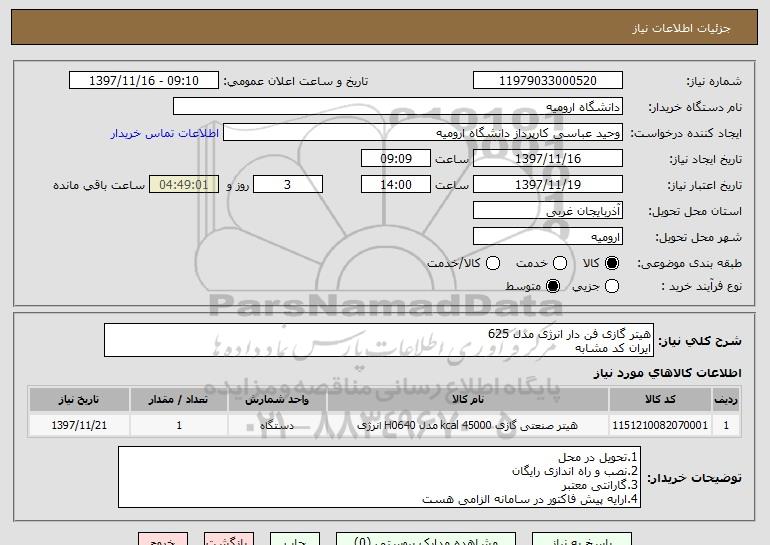The height and width of the screenshot is (545, 770).
Task: Click the تعداد / مقدار column header
Action: [179, 400]
